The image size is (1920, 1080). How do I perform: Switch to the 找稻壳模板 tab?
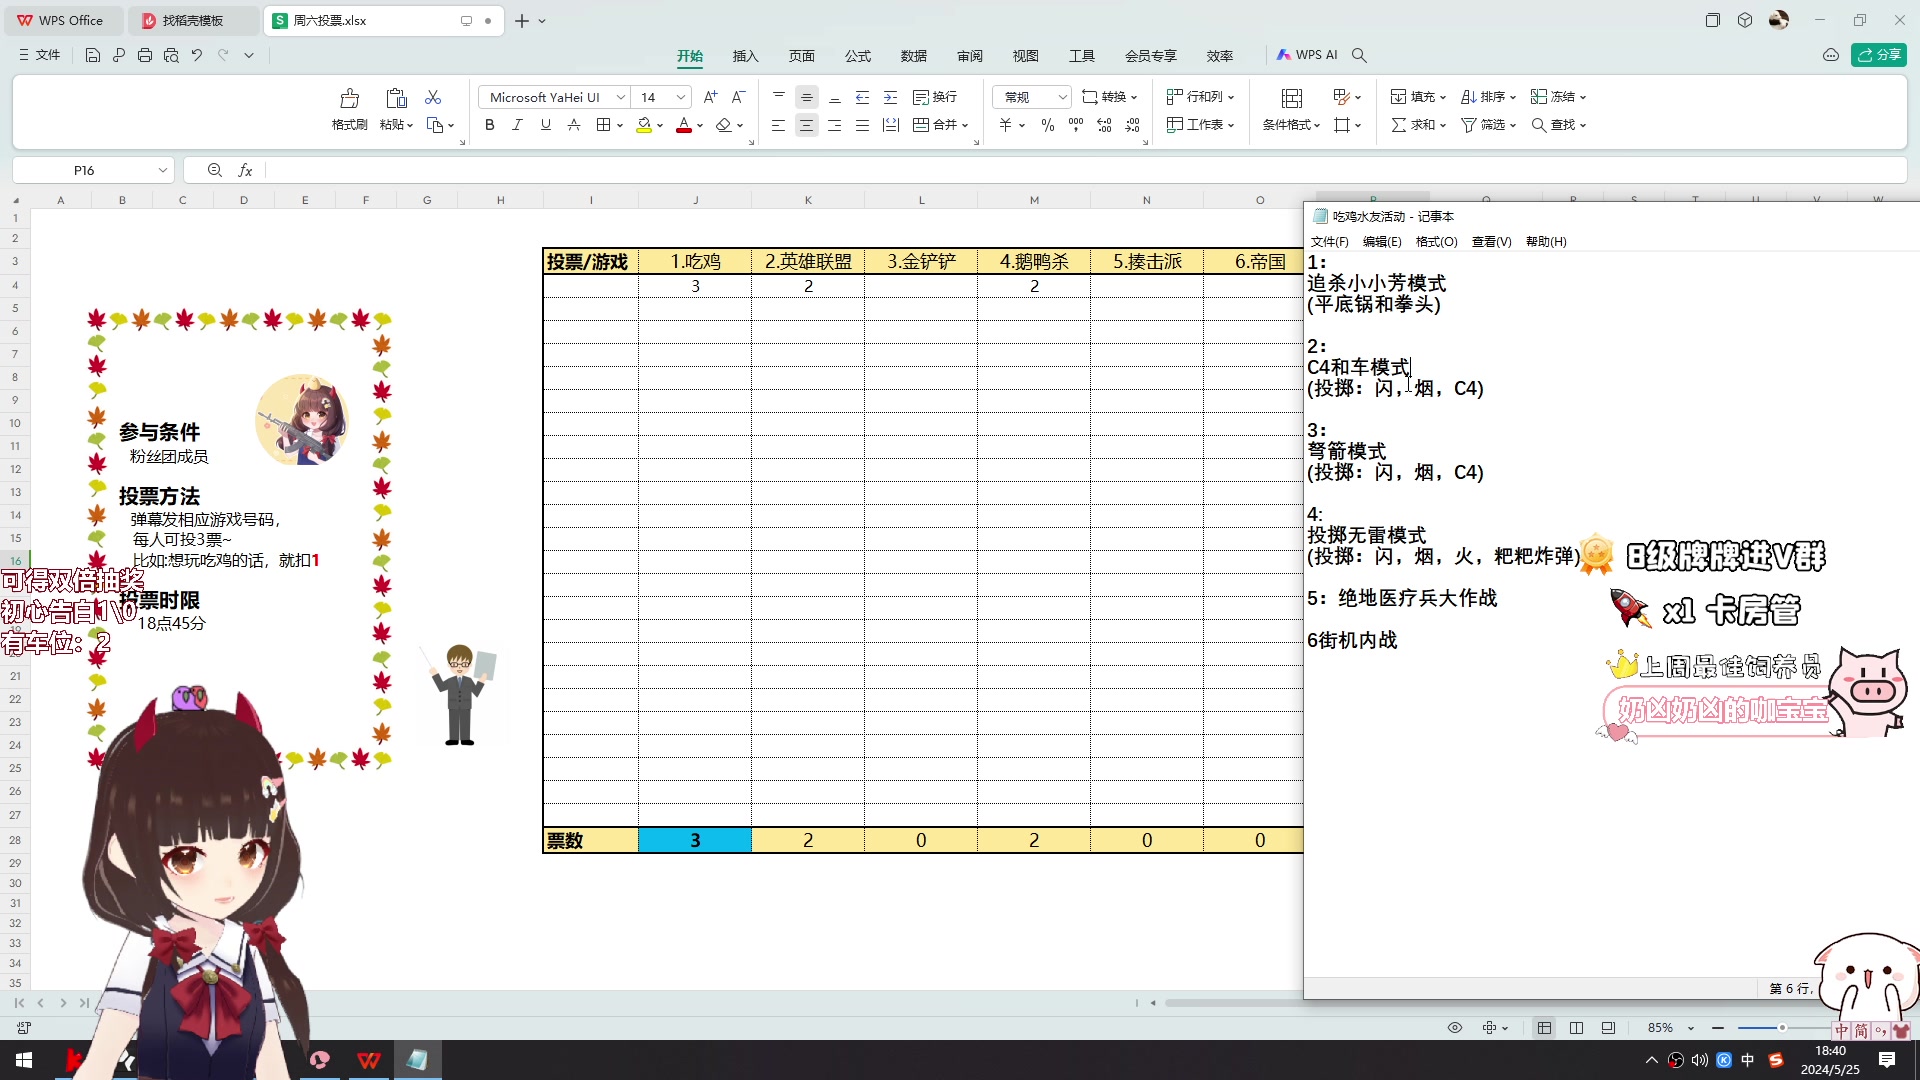(193, 20)
